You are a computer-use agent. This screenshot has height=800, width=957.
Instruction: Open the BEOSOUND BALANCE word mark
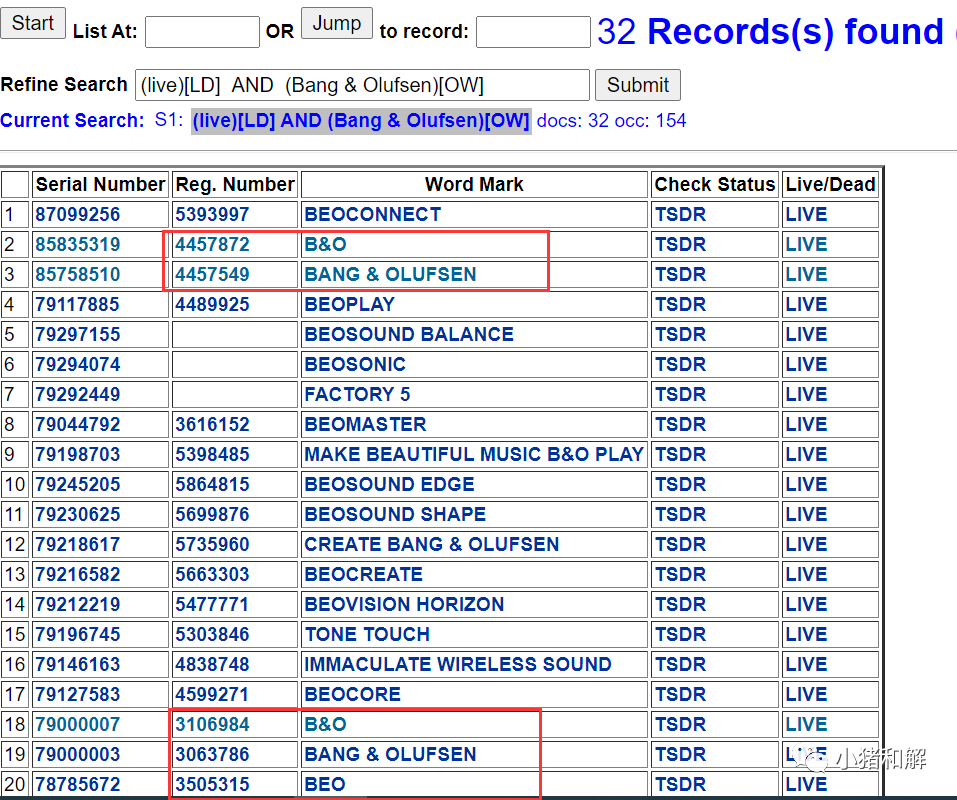coord(409,334)
